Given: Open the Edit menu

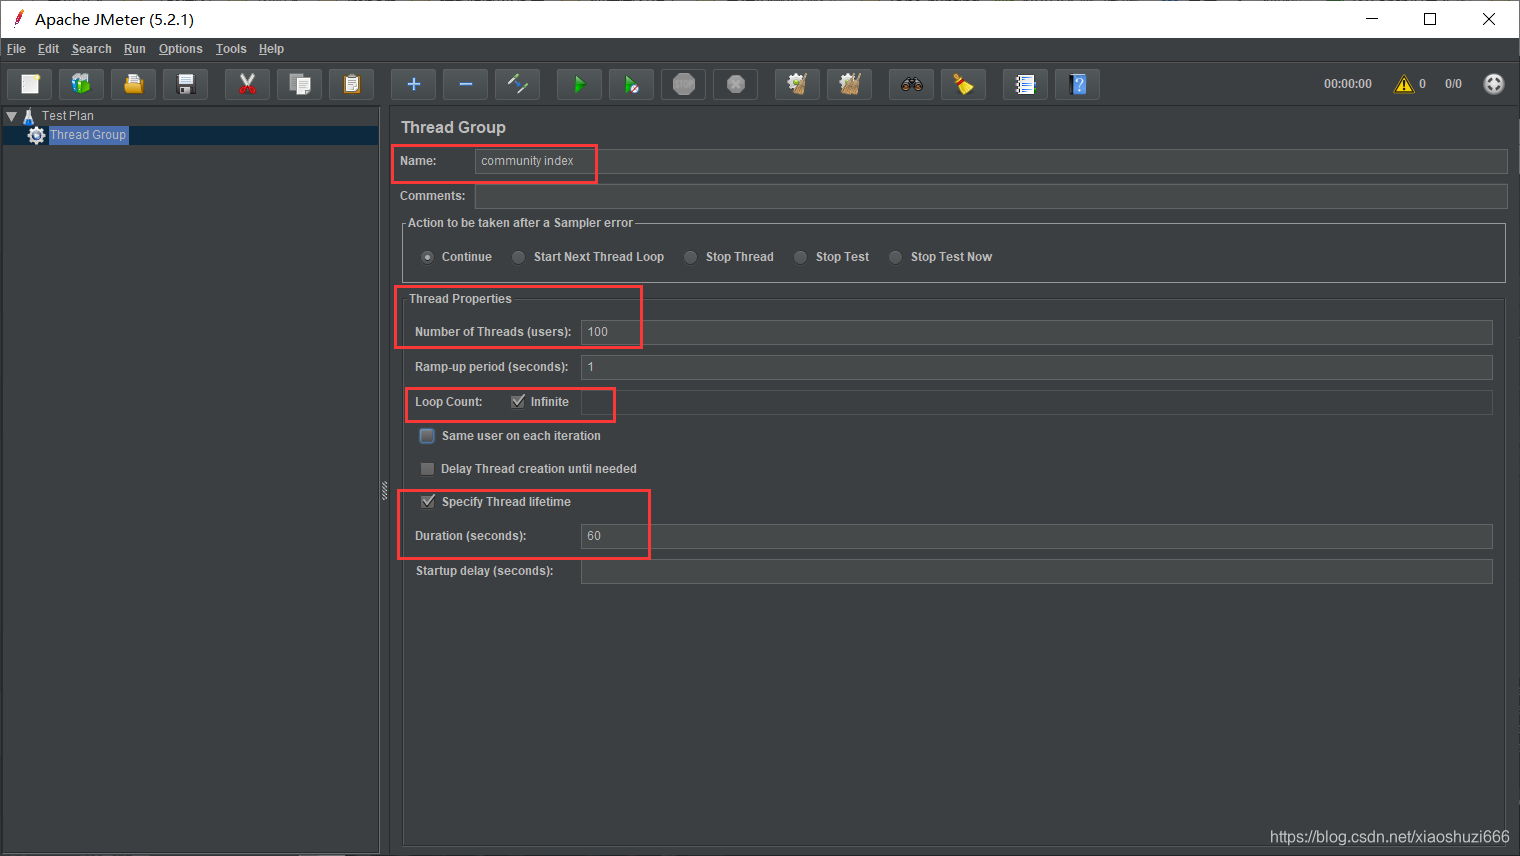Looking at the screenshot, I should (x=48, y=49).
